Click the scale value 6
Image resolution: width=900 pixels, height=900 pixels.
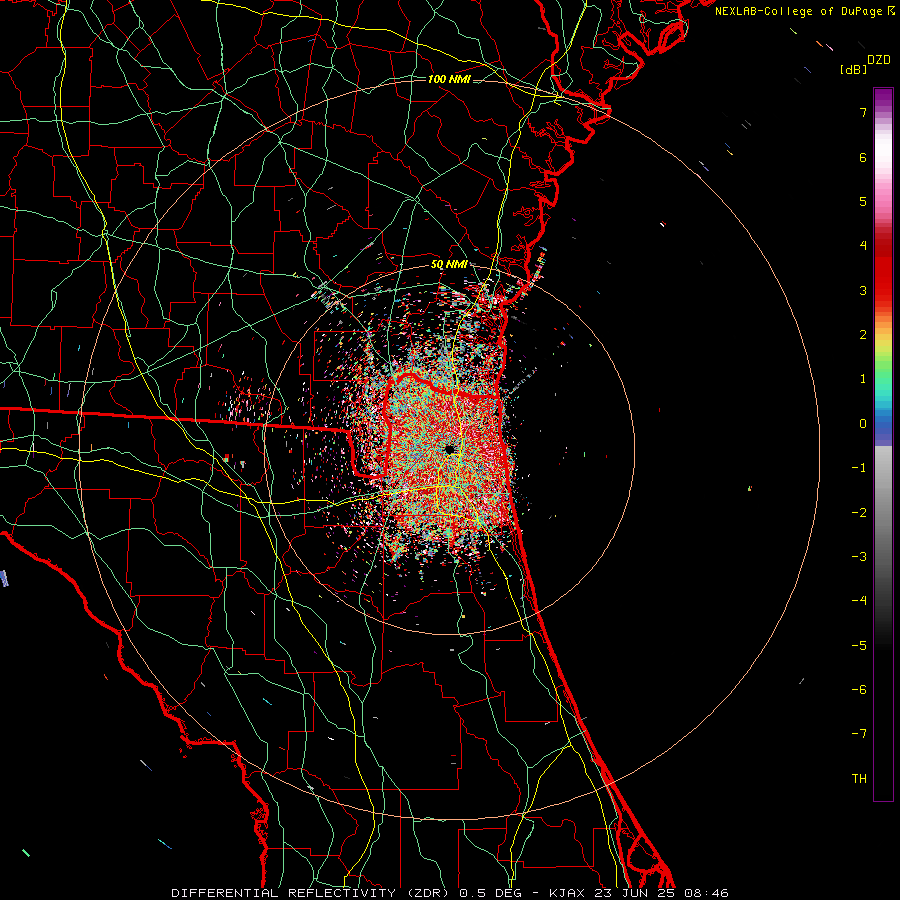863,157
